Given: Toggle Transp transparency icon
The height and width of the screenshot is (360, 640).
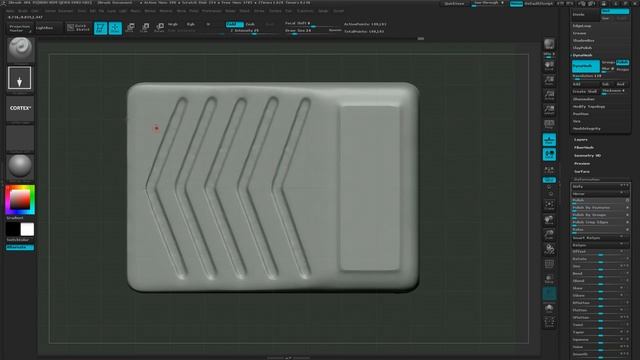Looking at the screenshot, I should (x=549, y=279).
